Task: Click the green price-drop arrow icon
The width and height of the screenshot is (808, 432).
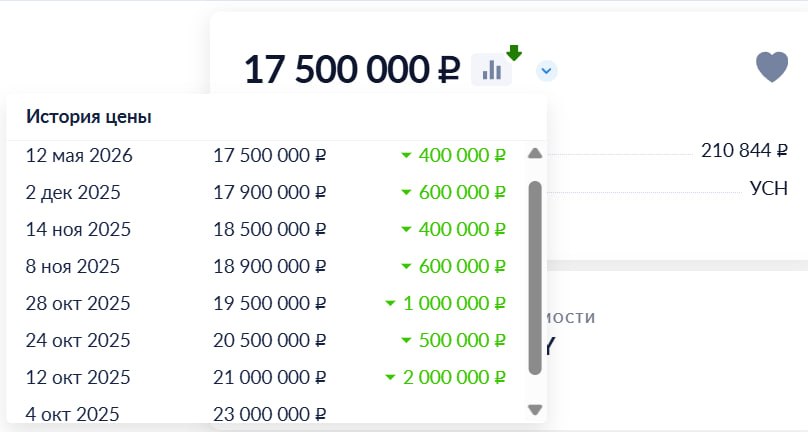Action: (514, 53)
